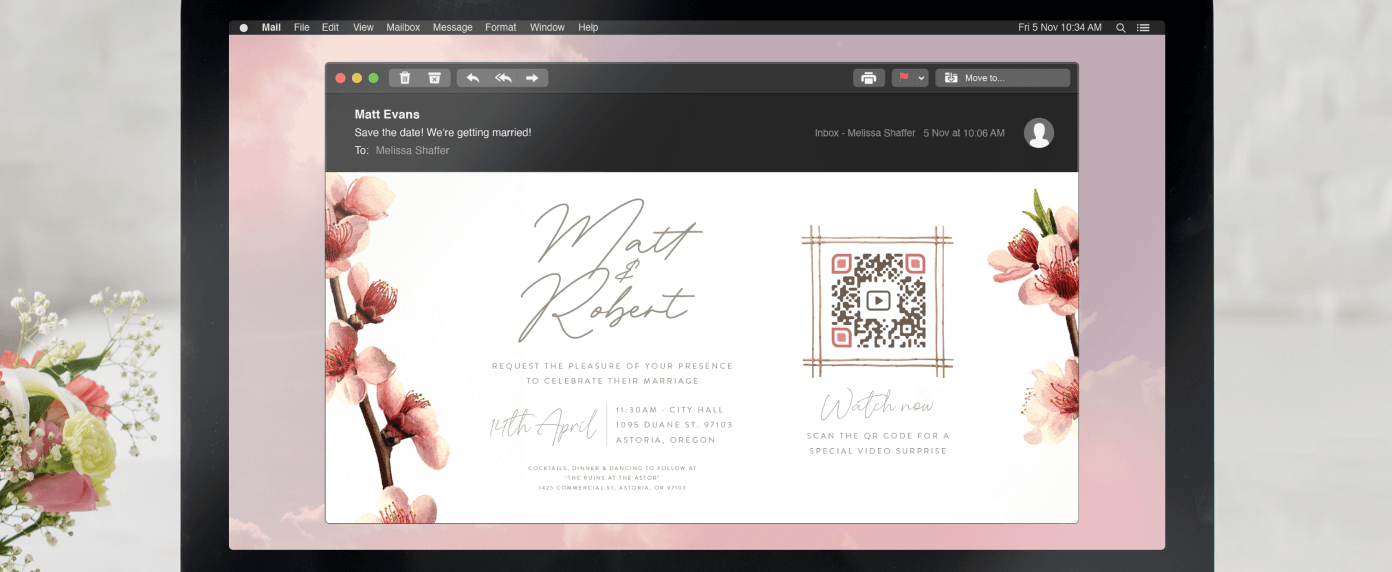The image size is (1392, 572).
Task: Archive this message using the archive icon
Action: pyautogui.click(x=434, y=78)
